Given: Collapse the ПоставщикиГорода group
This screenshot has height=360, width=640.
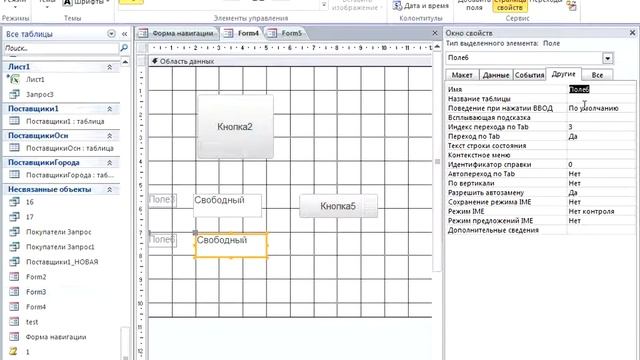Looking at the screenshot, I should 109,162.
